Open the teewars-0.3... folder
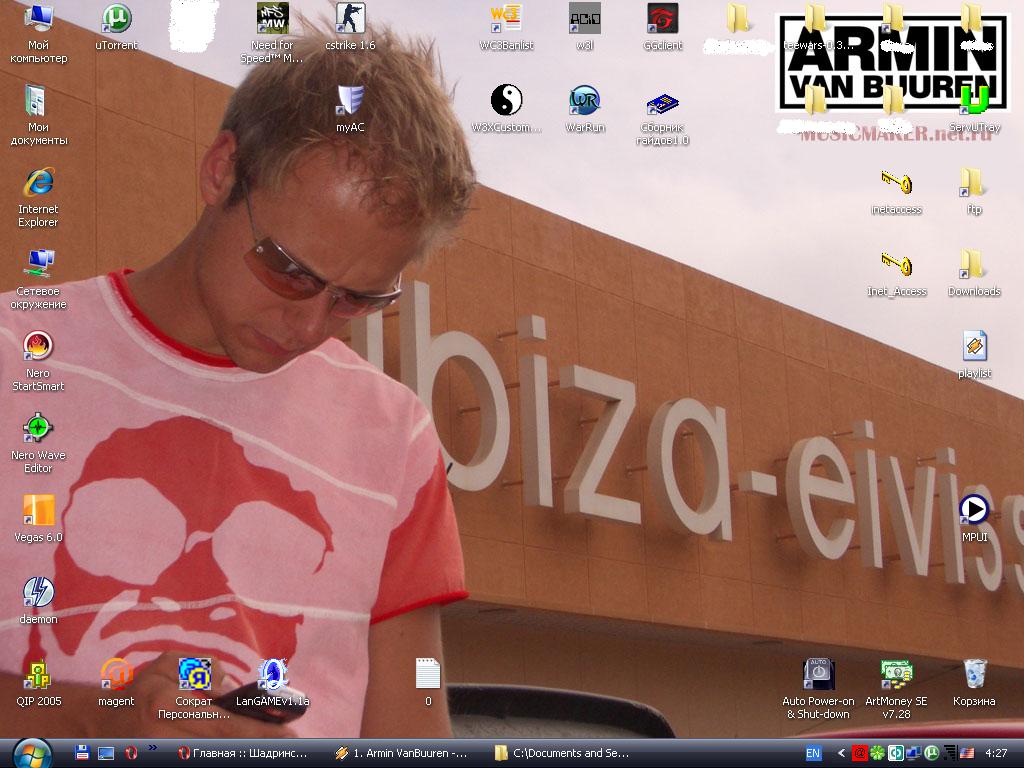The width and height of the screenshot is (1024, 768). click(818, 27)
